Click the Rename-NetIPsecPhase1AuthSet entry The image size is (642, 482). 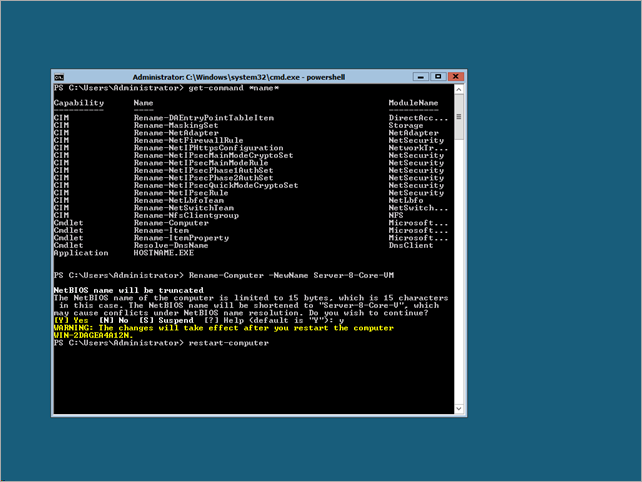(203, 170)
